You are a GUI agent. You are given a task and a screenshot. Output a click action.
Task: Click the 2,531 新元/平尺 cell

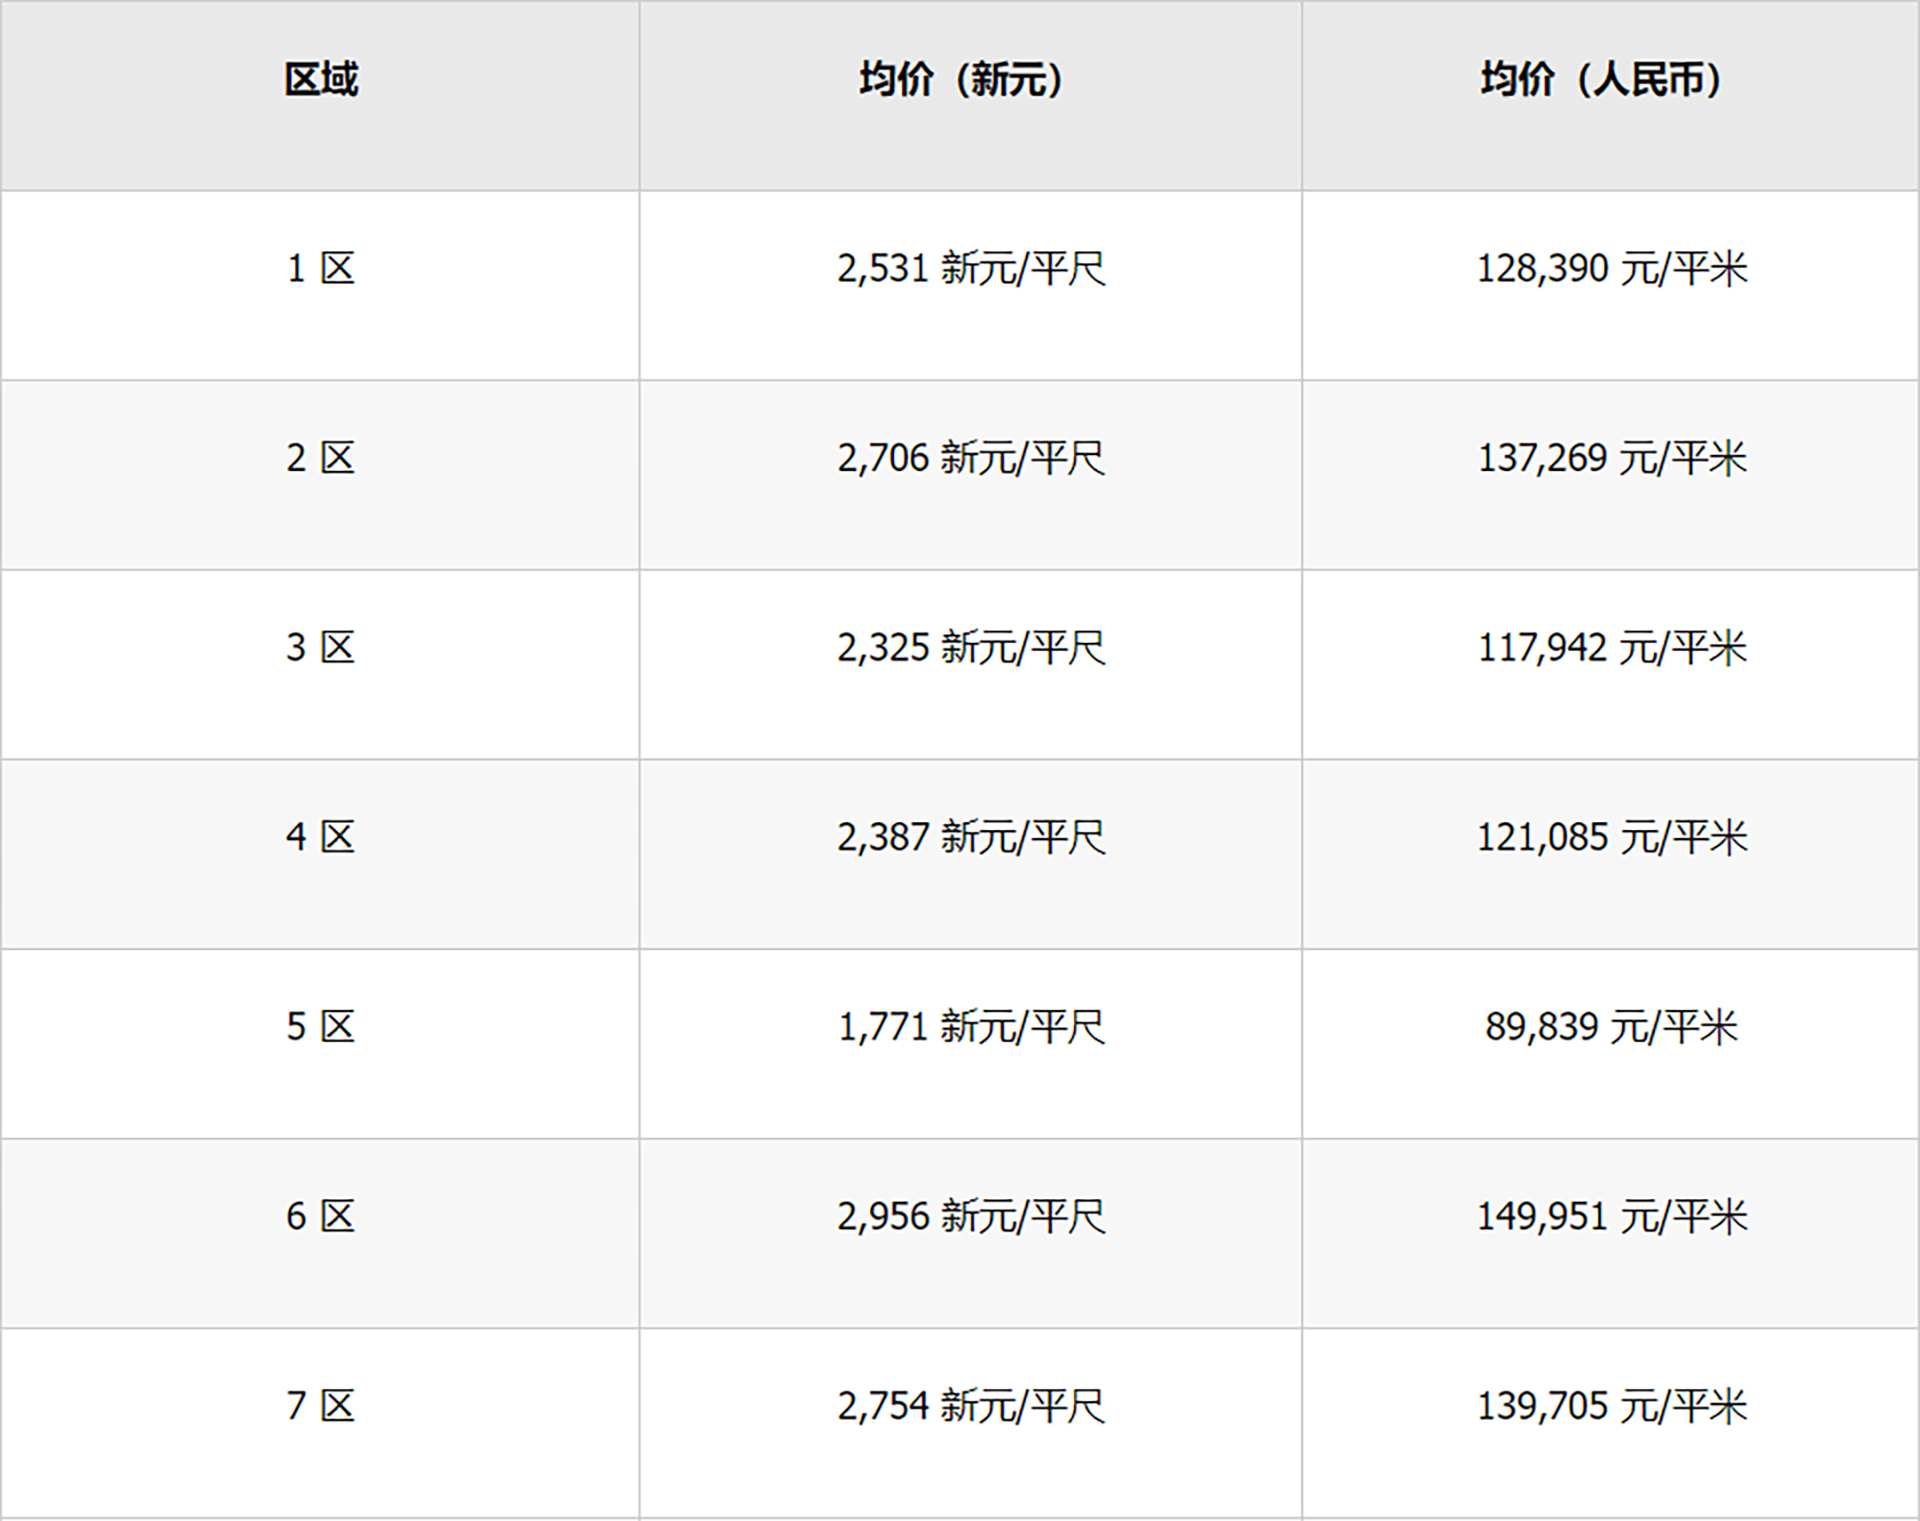coord(970,269)
